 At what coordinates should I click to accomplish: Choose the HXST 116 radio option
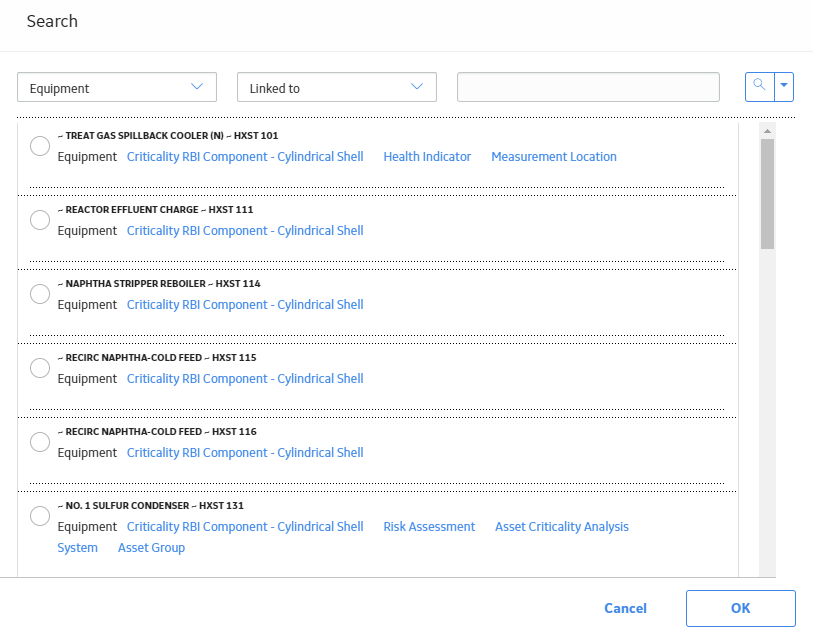[x=40, y=442]
